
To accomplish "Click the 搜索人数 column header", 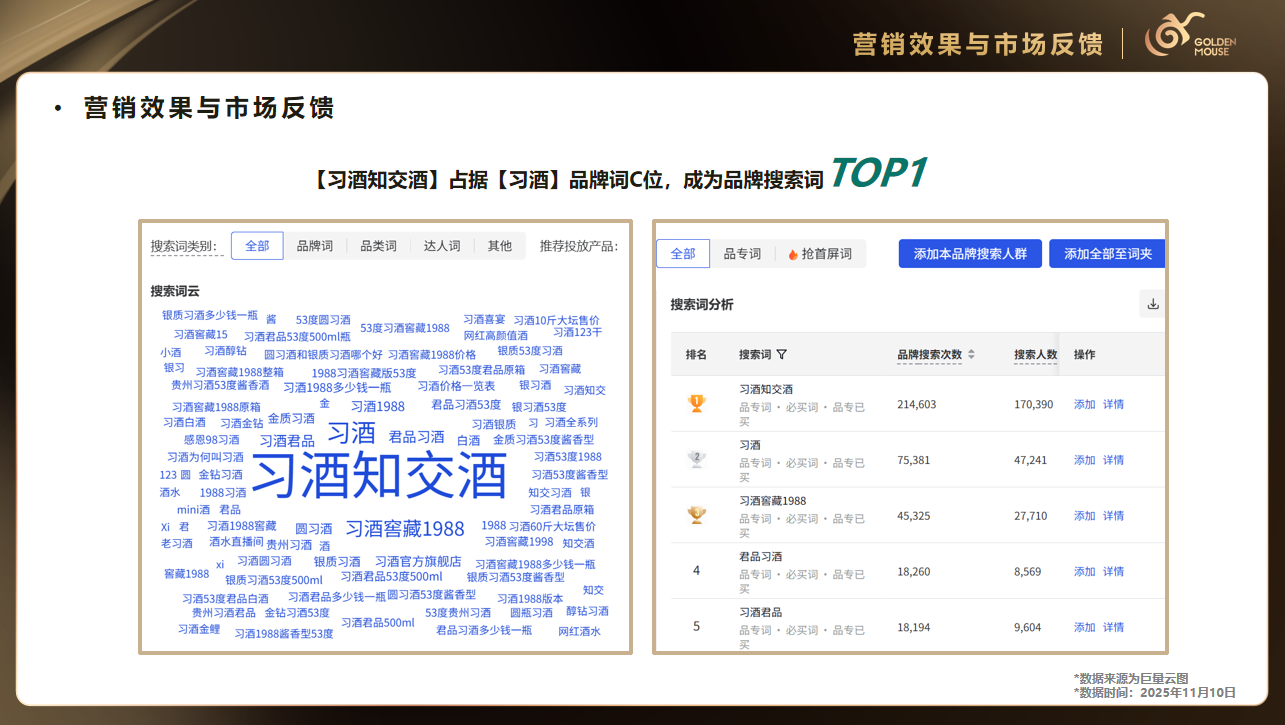I will click(x=1035, y=354).
